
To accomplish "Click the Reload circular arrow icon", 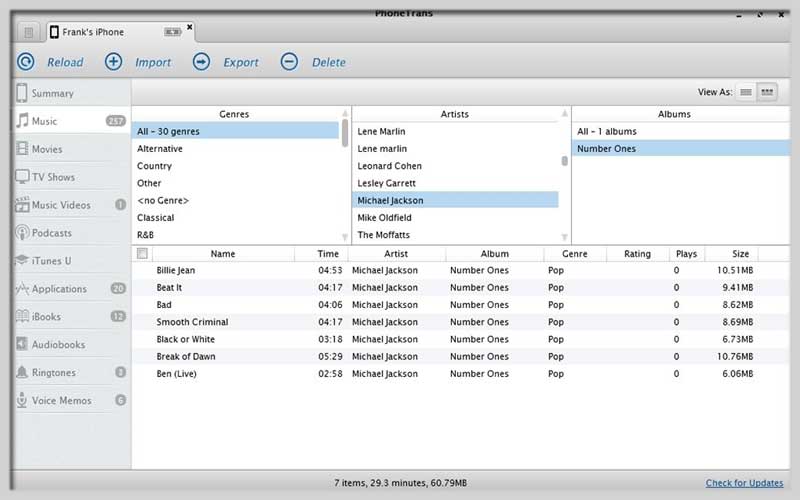I will coord(26,62).
